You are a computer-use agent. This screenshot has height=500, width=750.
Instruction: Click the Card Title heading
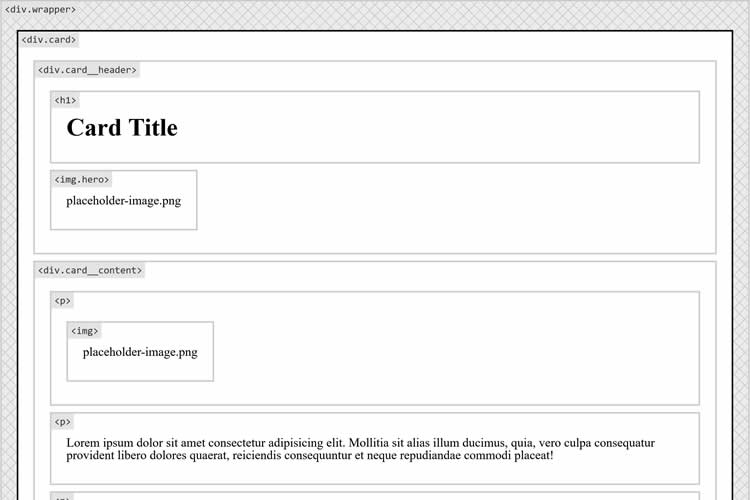(x=122, y=128)
